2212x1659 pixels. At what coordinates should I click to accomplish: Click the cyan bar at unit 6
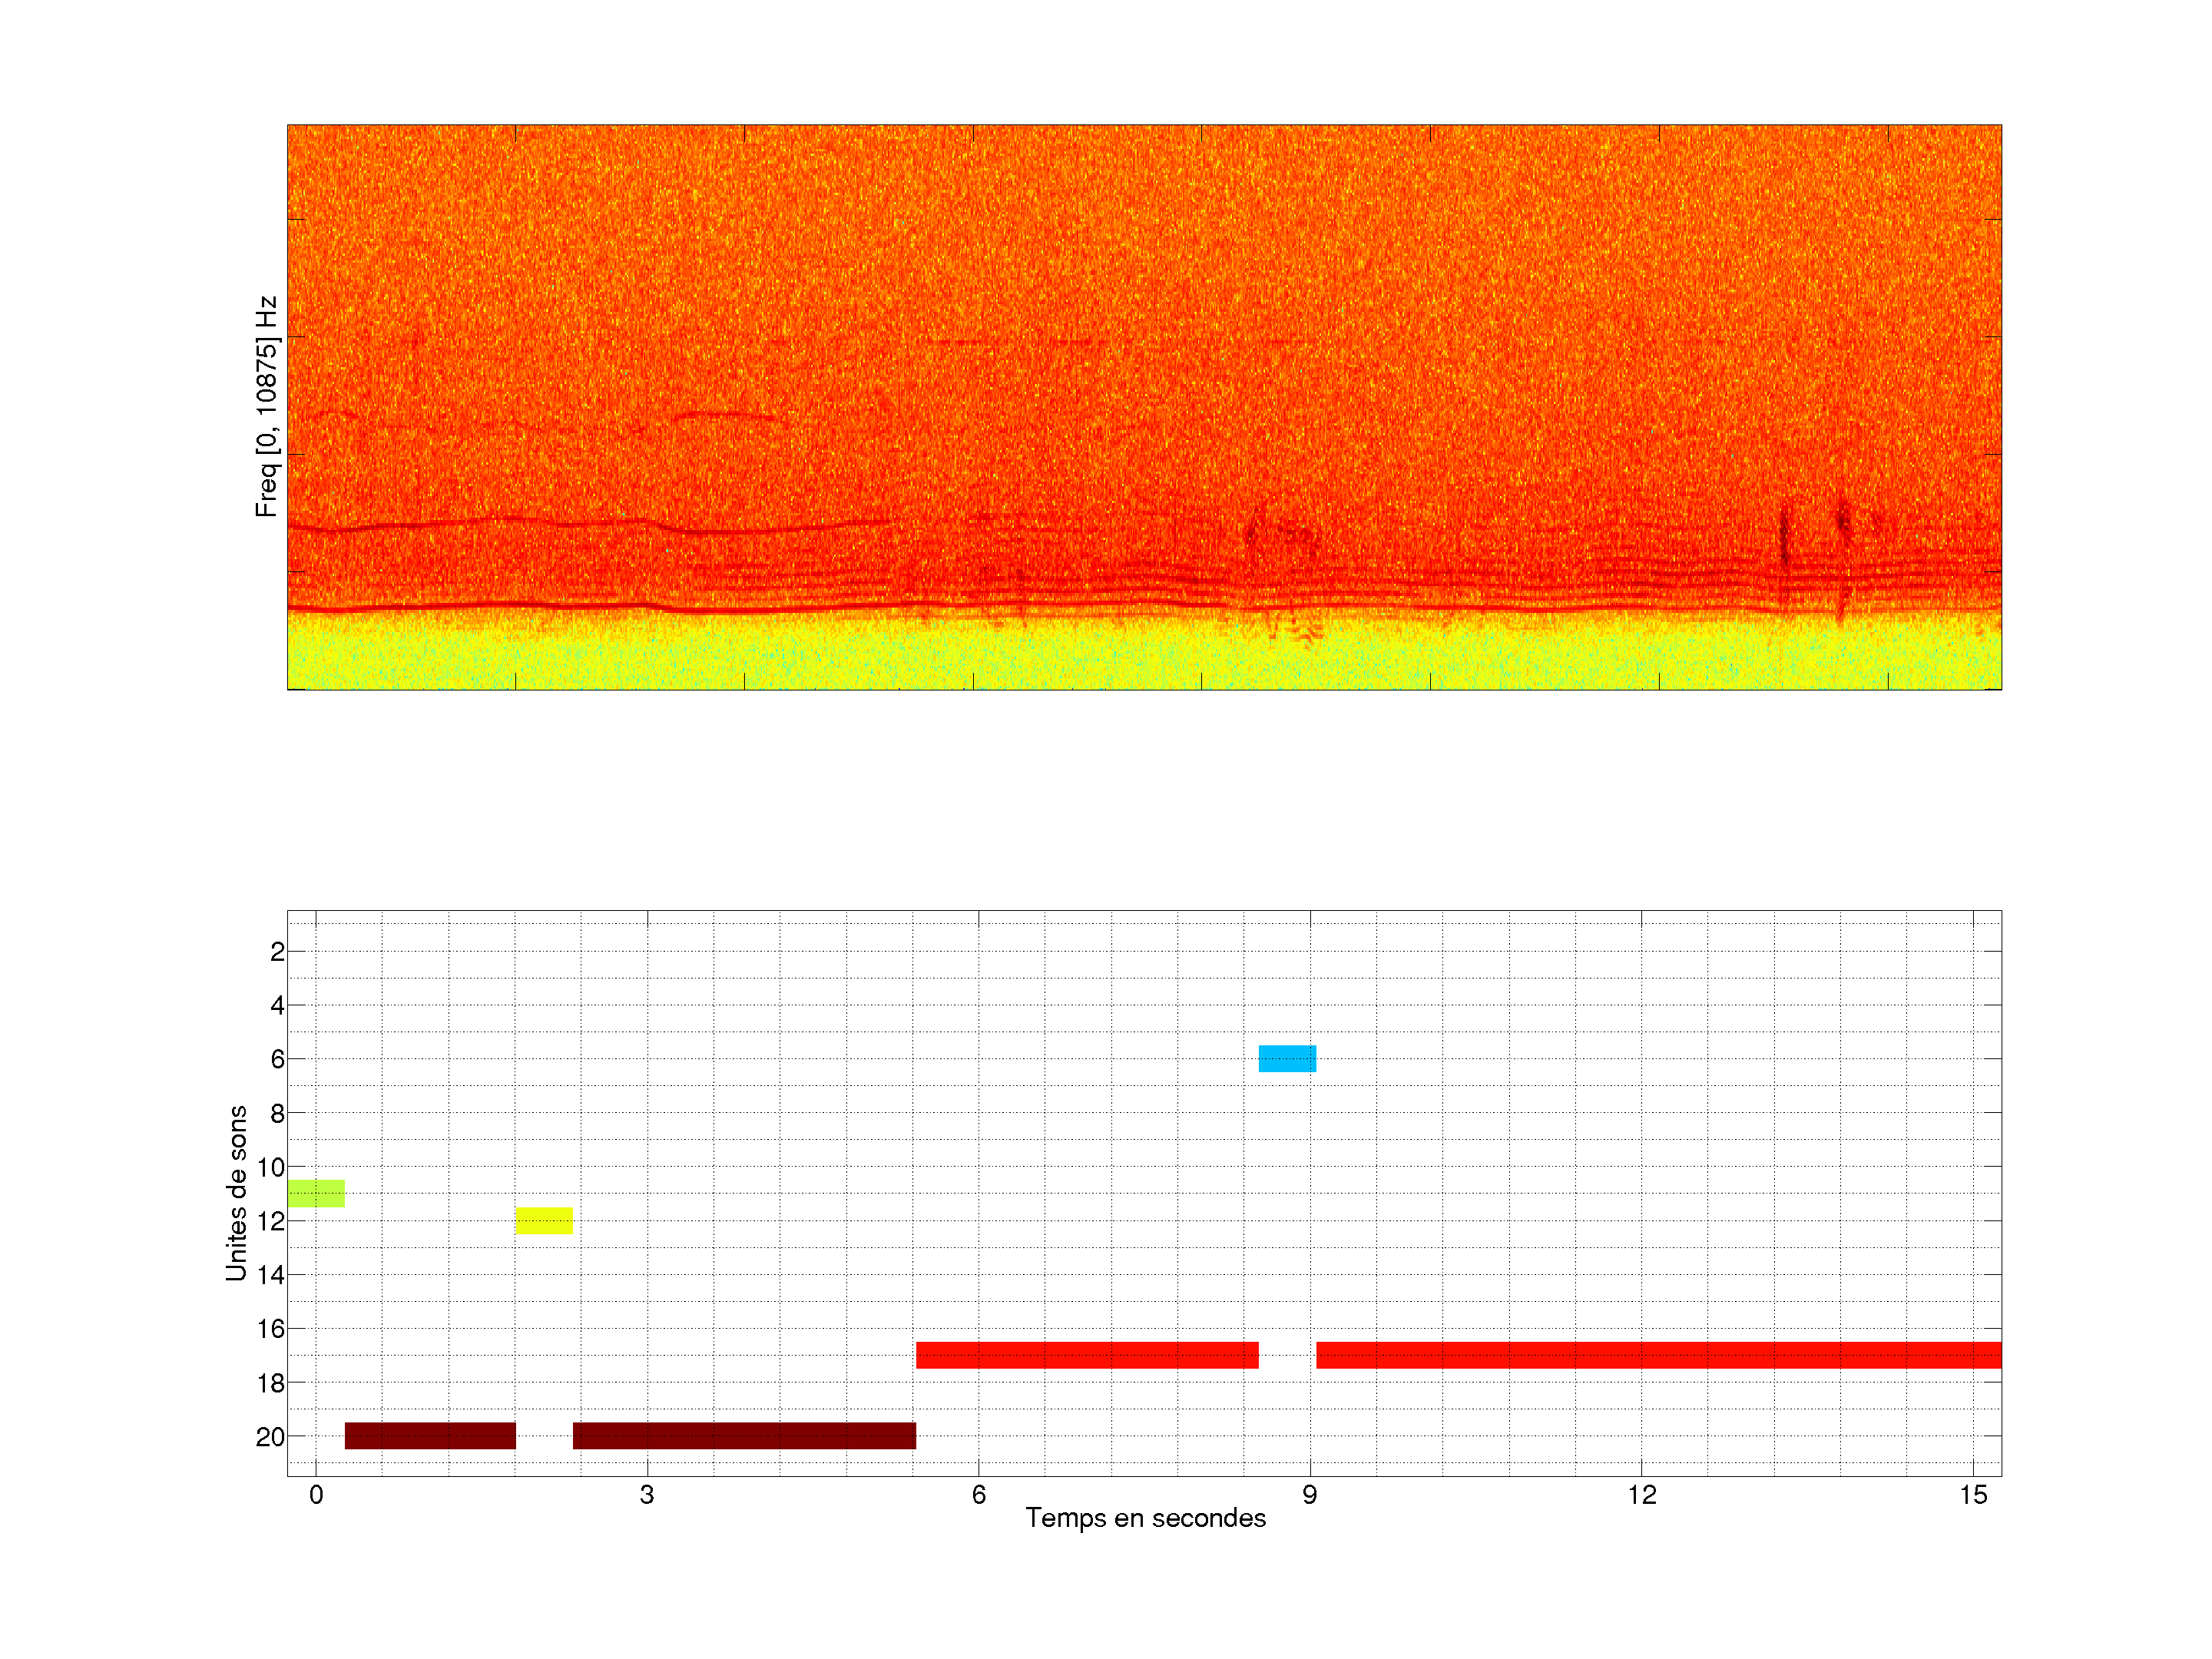[1287, 1058]
